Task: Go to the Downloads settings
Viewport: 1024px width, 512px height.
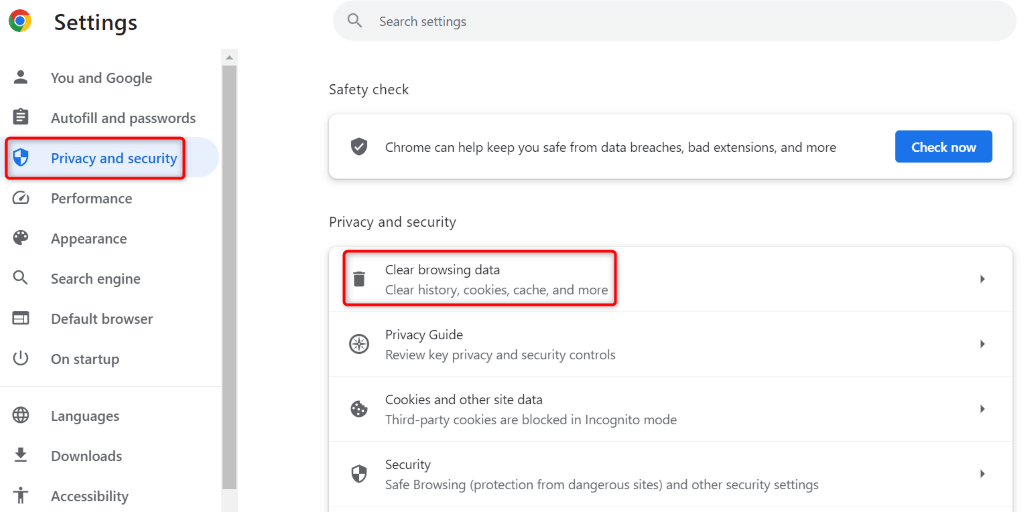Action: [86, 456]
